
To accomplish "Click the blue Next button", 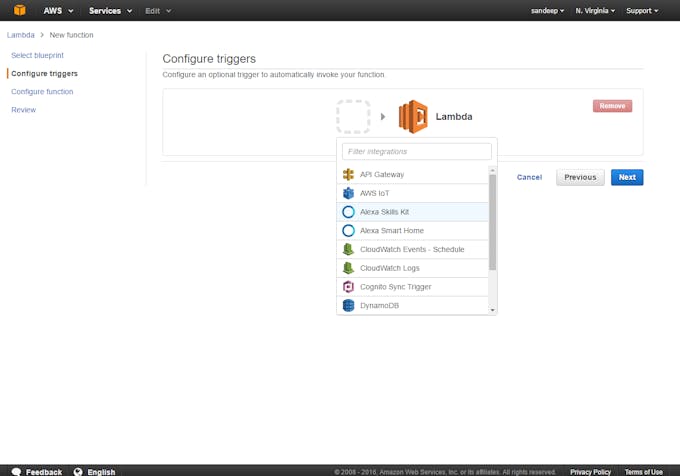I will pyautogui.click(x=627, y=177).
